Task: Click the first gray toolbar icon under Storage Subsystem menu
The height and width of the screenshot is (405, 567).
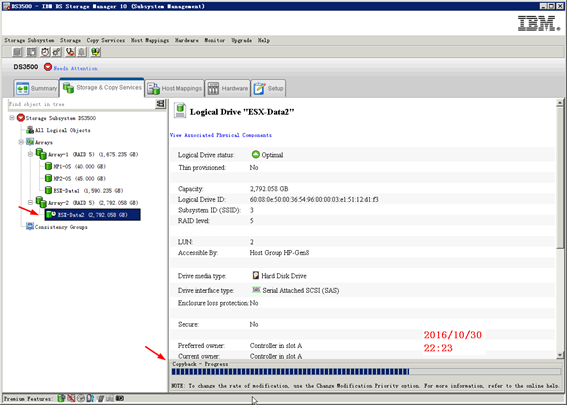Action: coord(17,52)
